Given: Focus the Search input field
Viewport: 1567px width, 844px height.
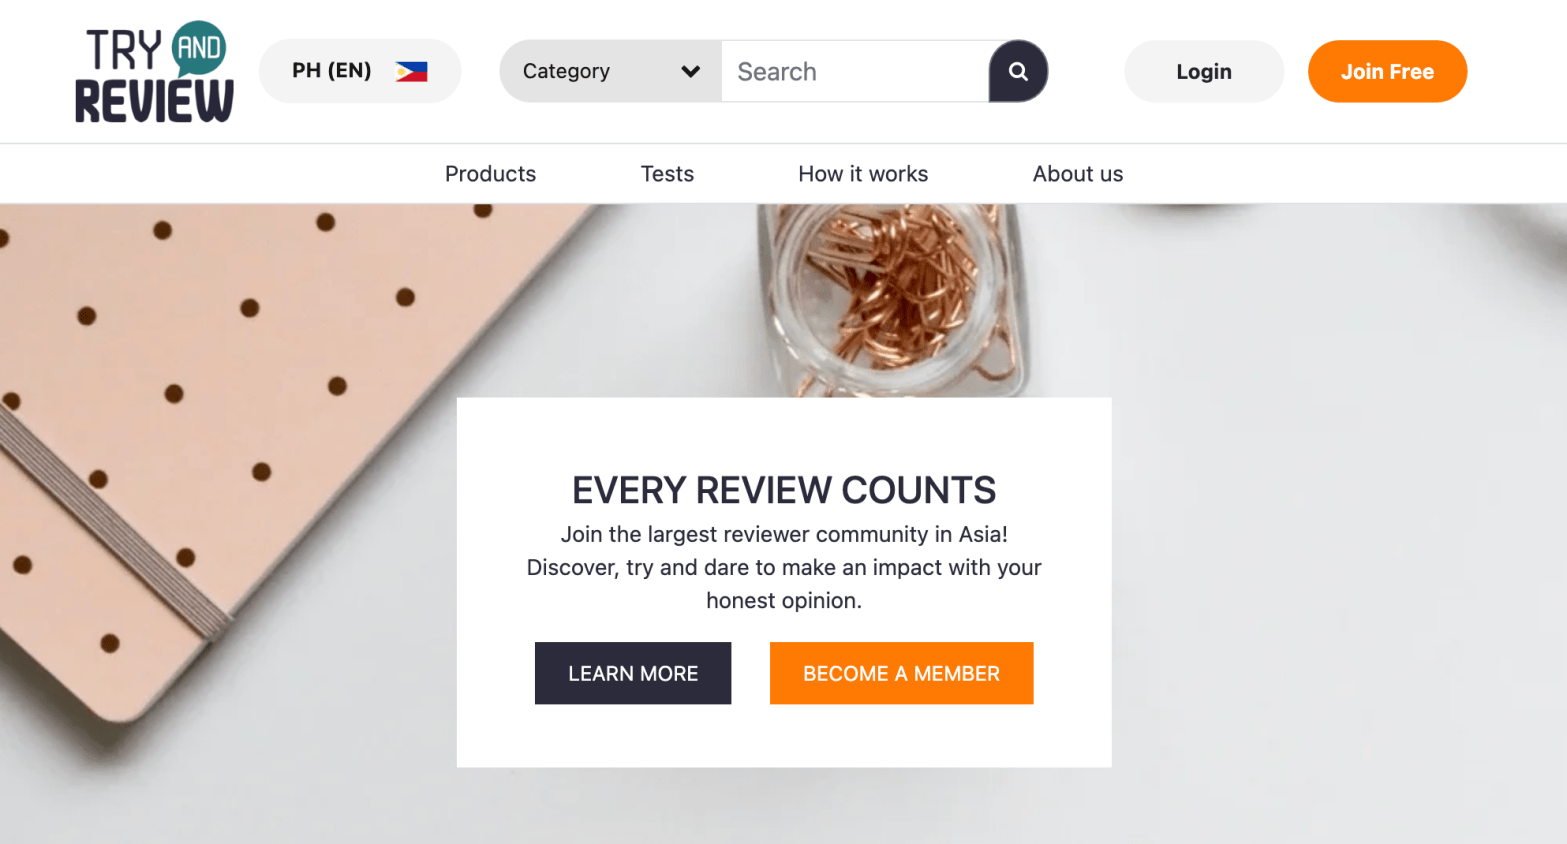Looking at the screenshot, I should 855,71.
